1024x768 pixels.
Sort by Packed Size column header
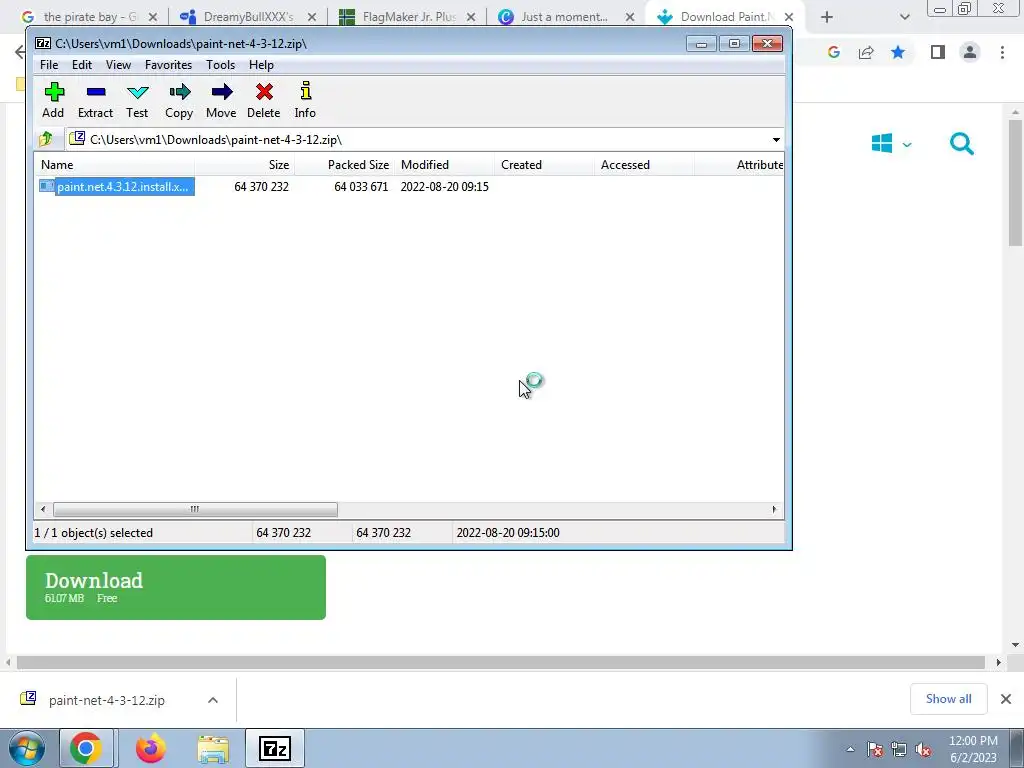tap(344, 165)
